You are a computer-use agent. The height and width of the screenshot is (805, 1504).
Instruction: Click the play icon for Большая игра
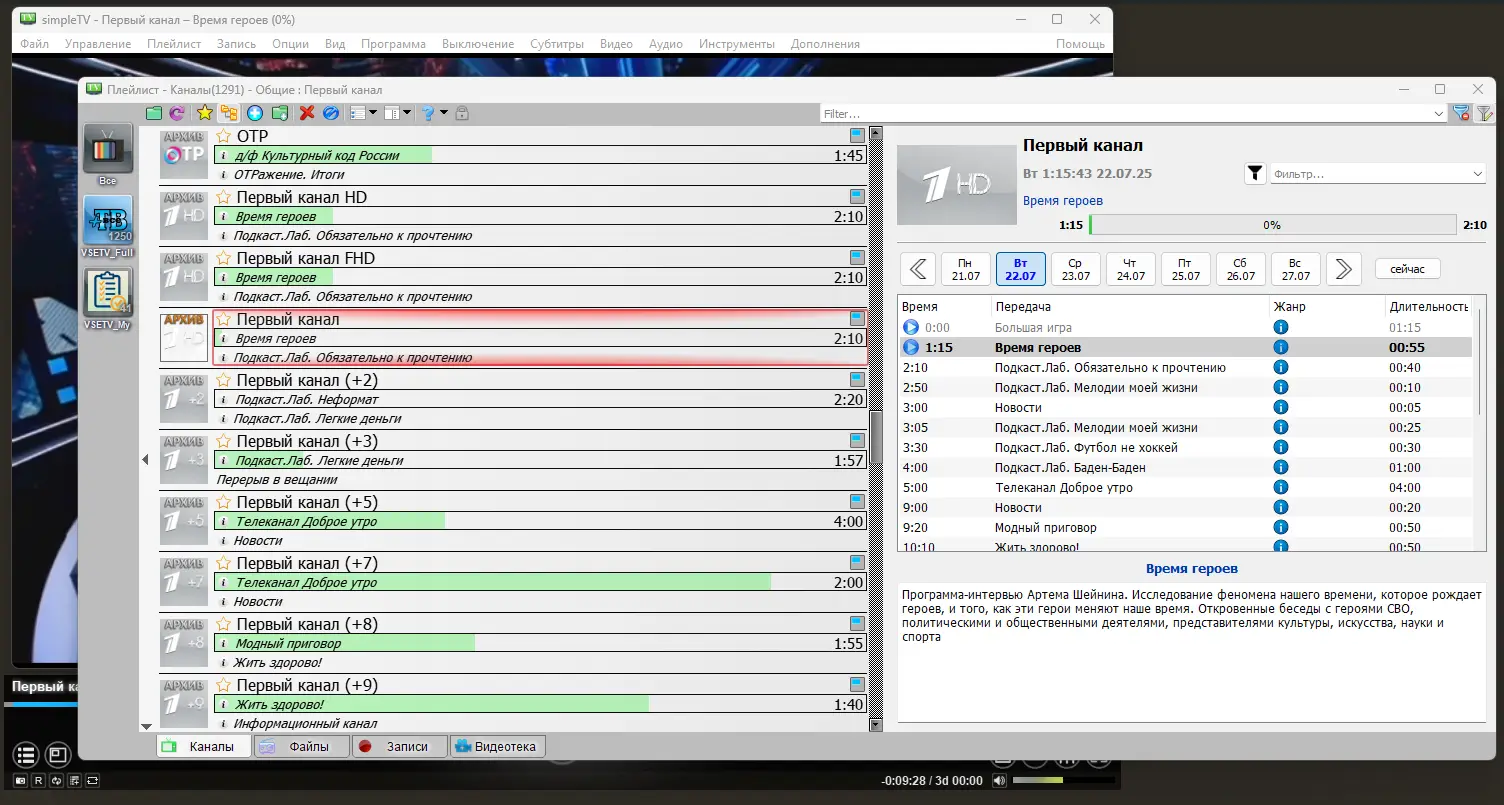[x=910, y=327]
